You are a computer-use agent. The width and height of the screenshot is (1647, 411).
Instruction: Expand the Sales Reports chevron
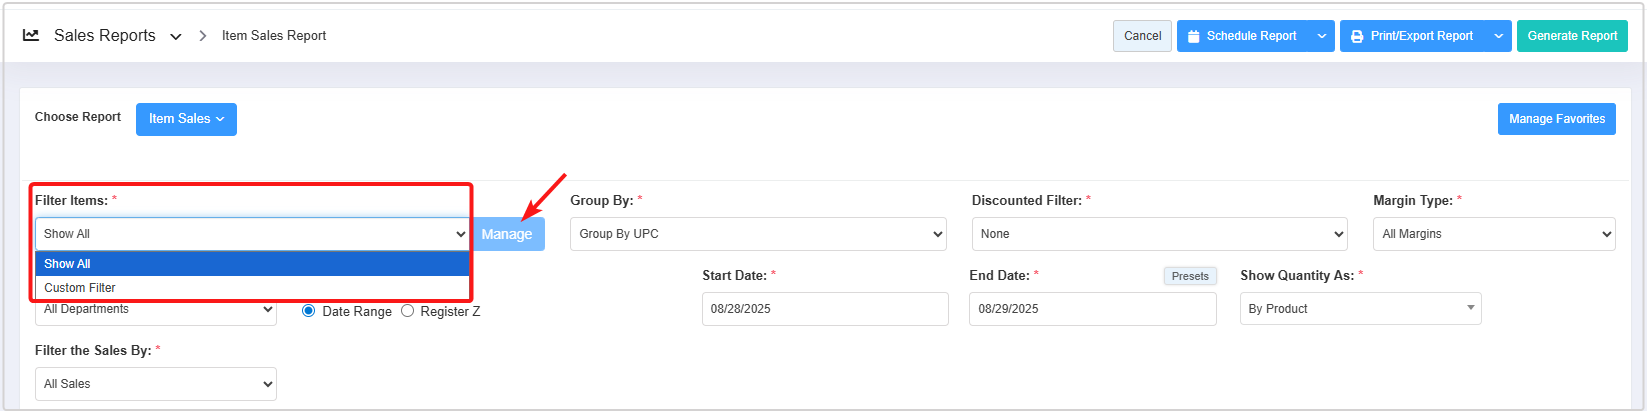pos(176,37)
